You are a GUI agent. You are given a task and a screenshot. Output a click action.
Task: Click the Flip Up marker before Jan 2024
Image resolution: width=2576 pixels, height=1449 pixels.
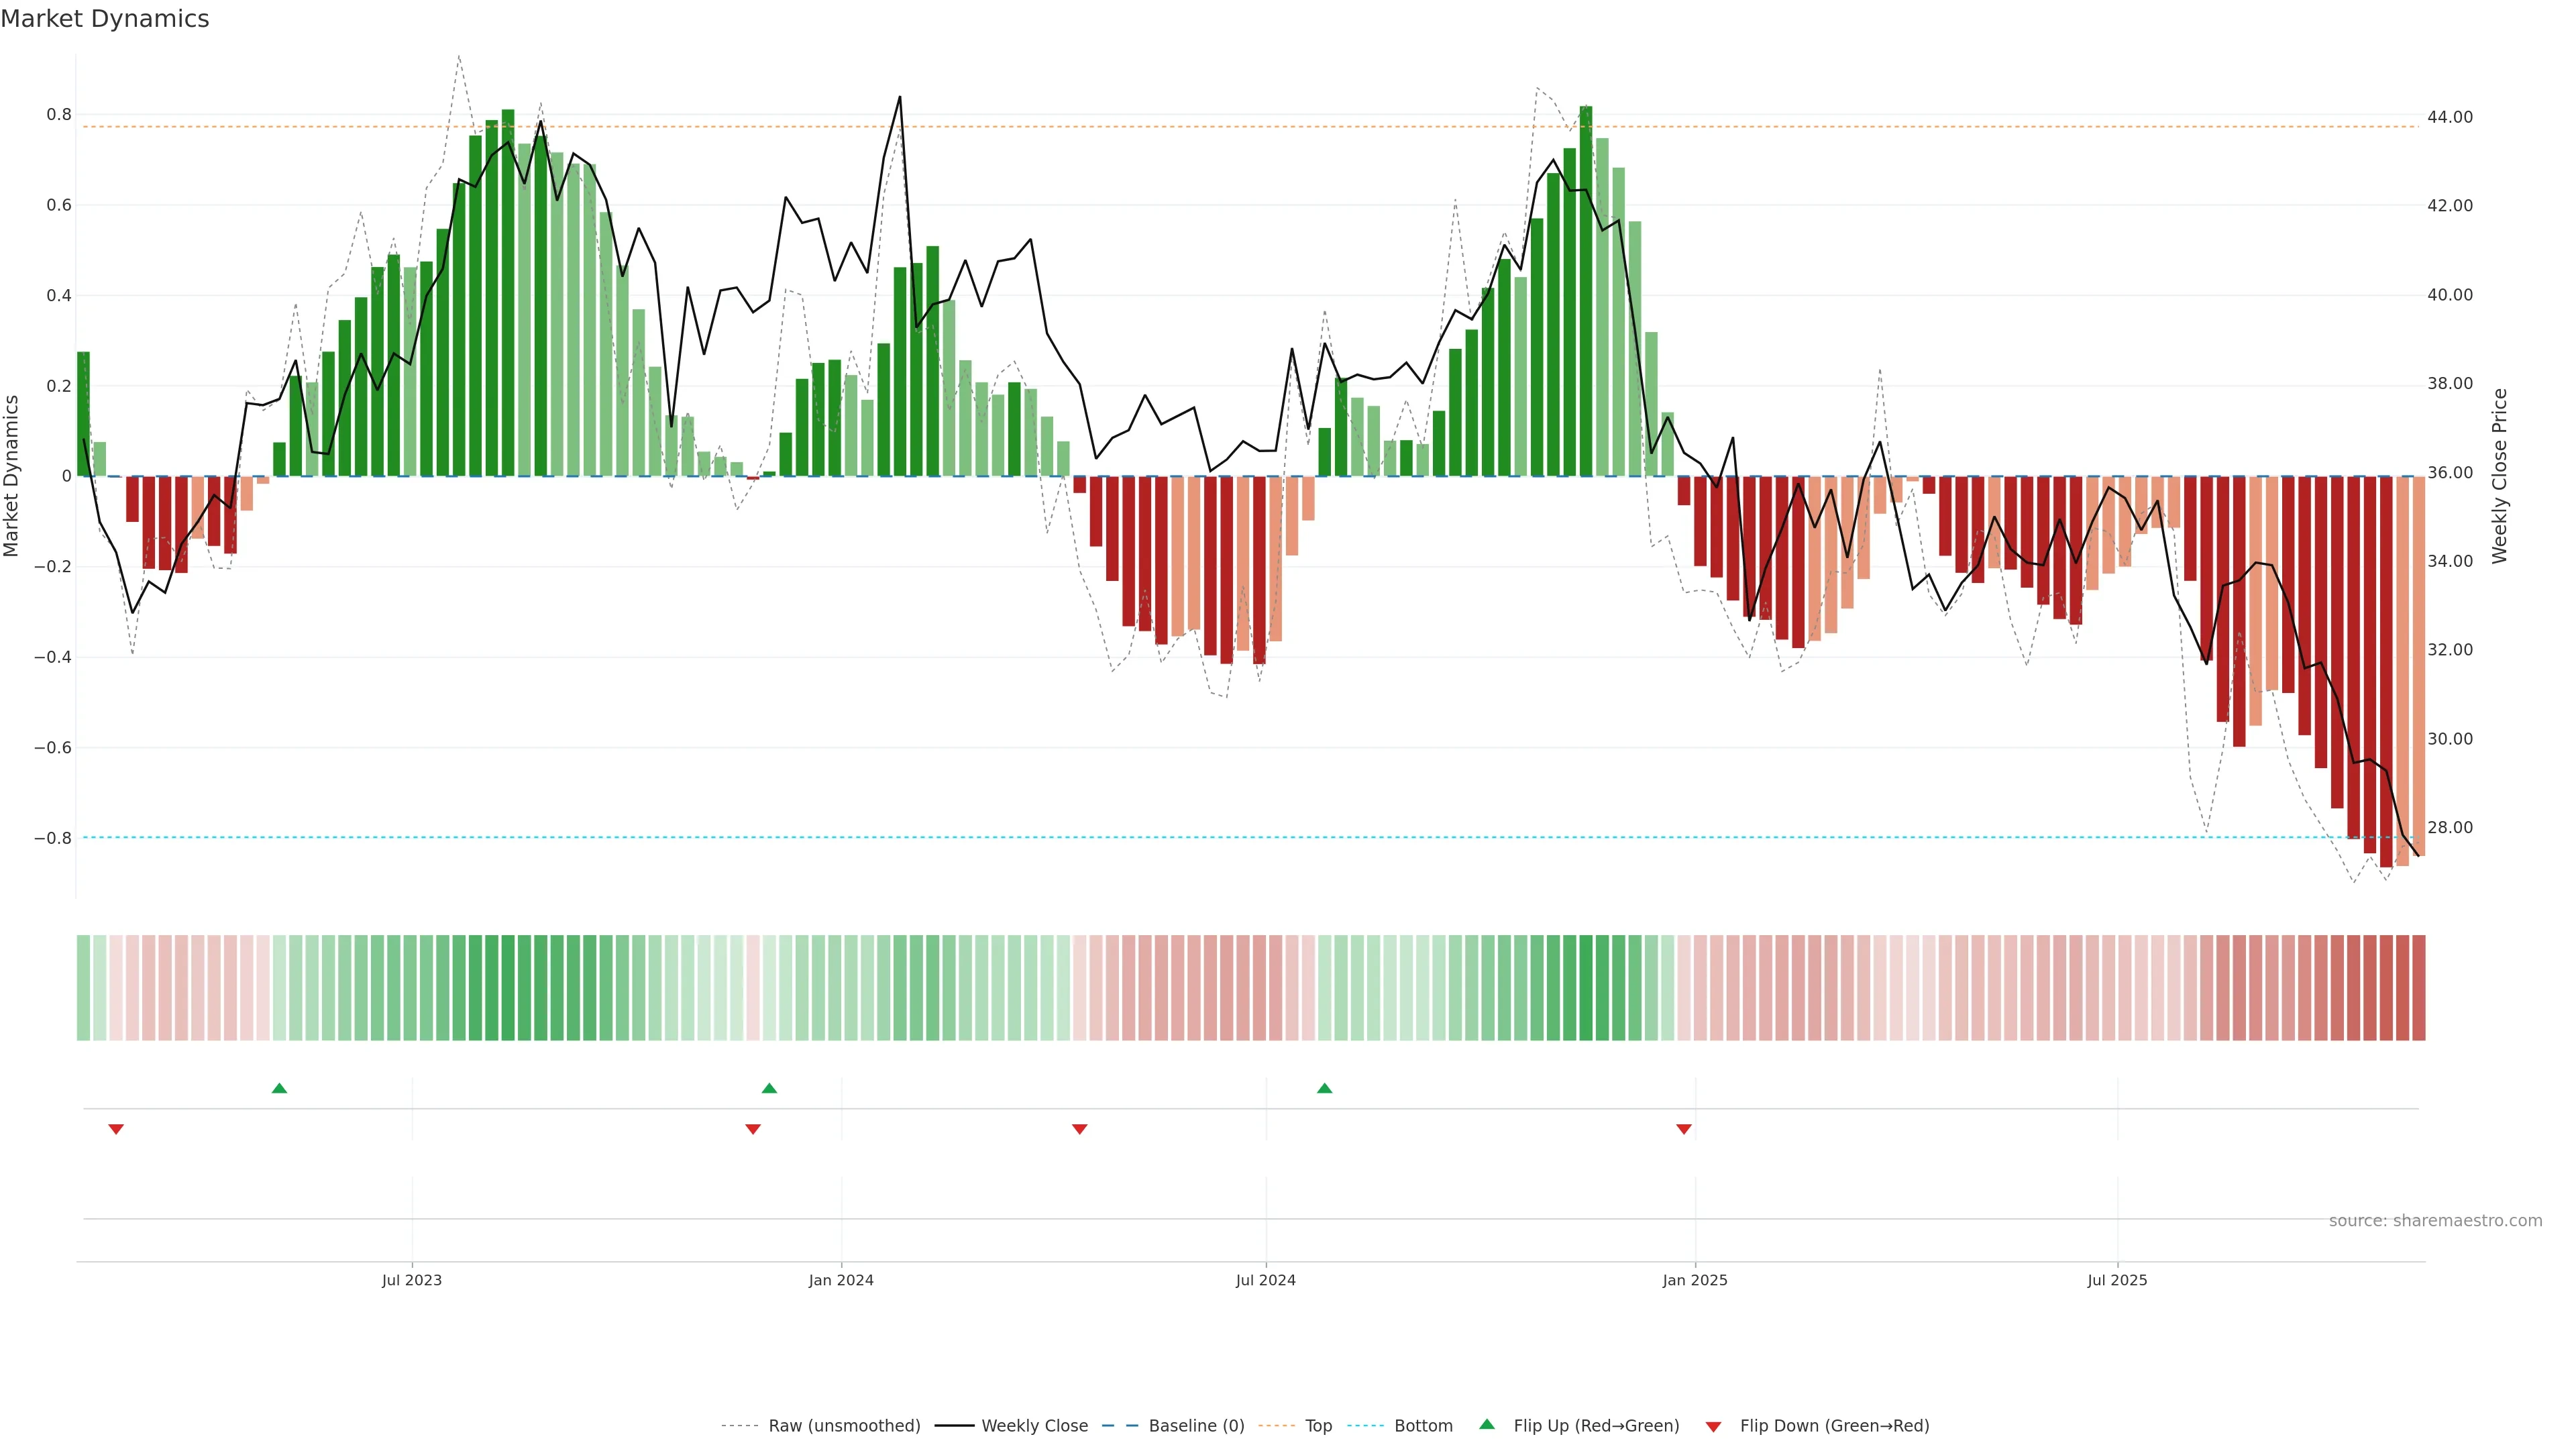[769, 1088]
